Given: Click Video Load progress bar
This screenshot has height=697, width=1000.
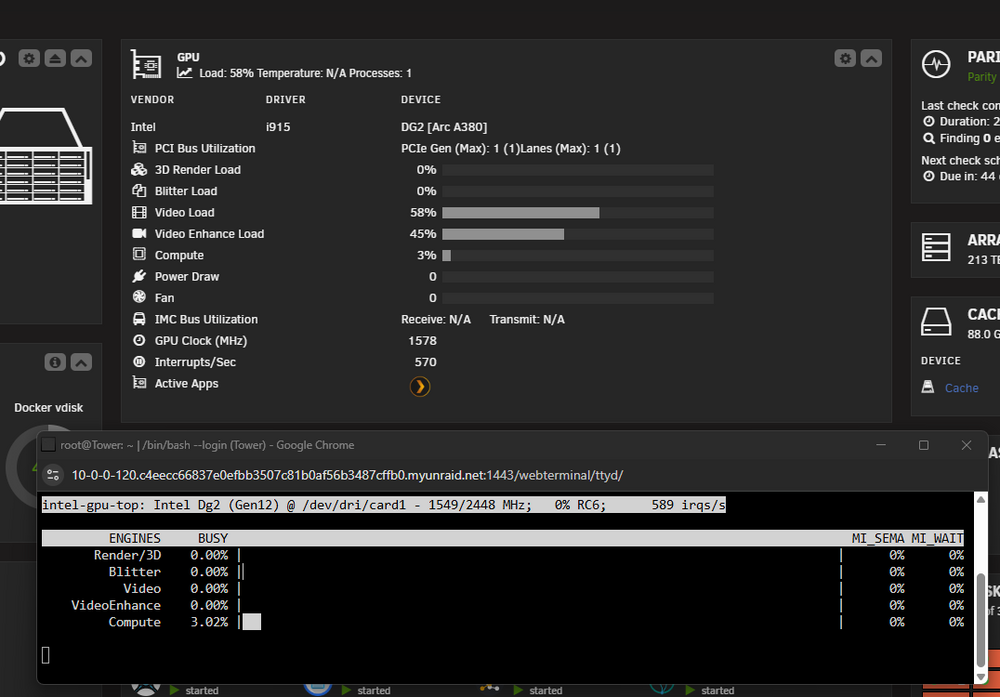Looking at the screenshot, I should click(x=578, y=212).
